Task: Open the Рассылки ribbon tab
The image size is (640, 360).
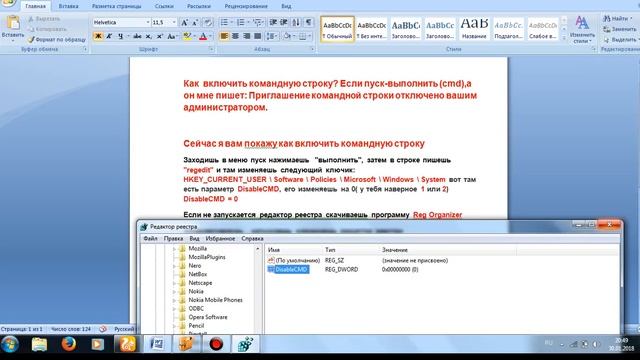Action: (199, 7)
